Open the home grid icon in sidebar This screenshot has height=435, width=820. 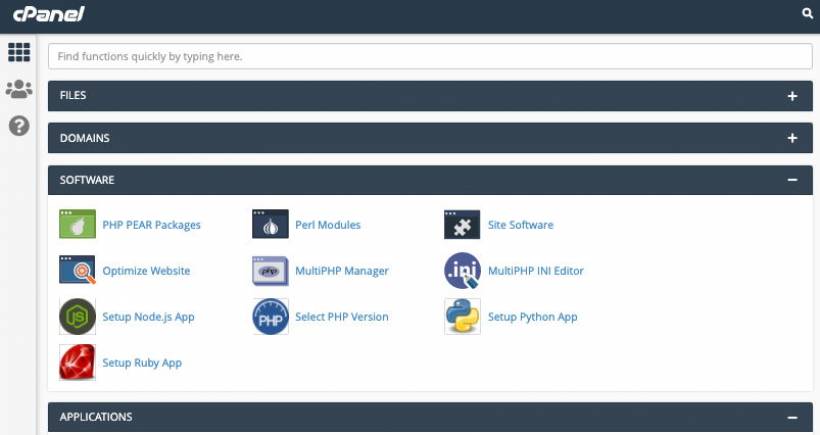pyautogui.click(x=19, y=53)
